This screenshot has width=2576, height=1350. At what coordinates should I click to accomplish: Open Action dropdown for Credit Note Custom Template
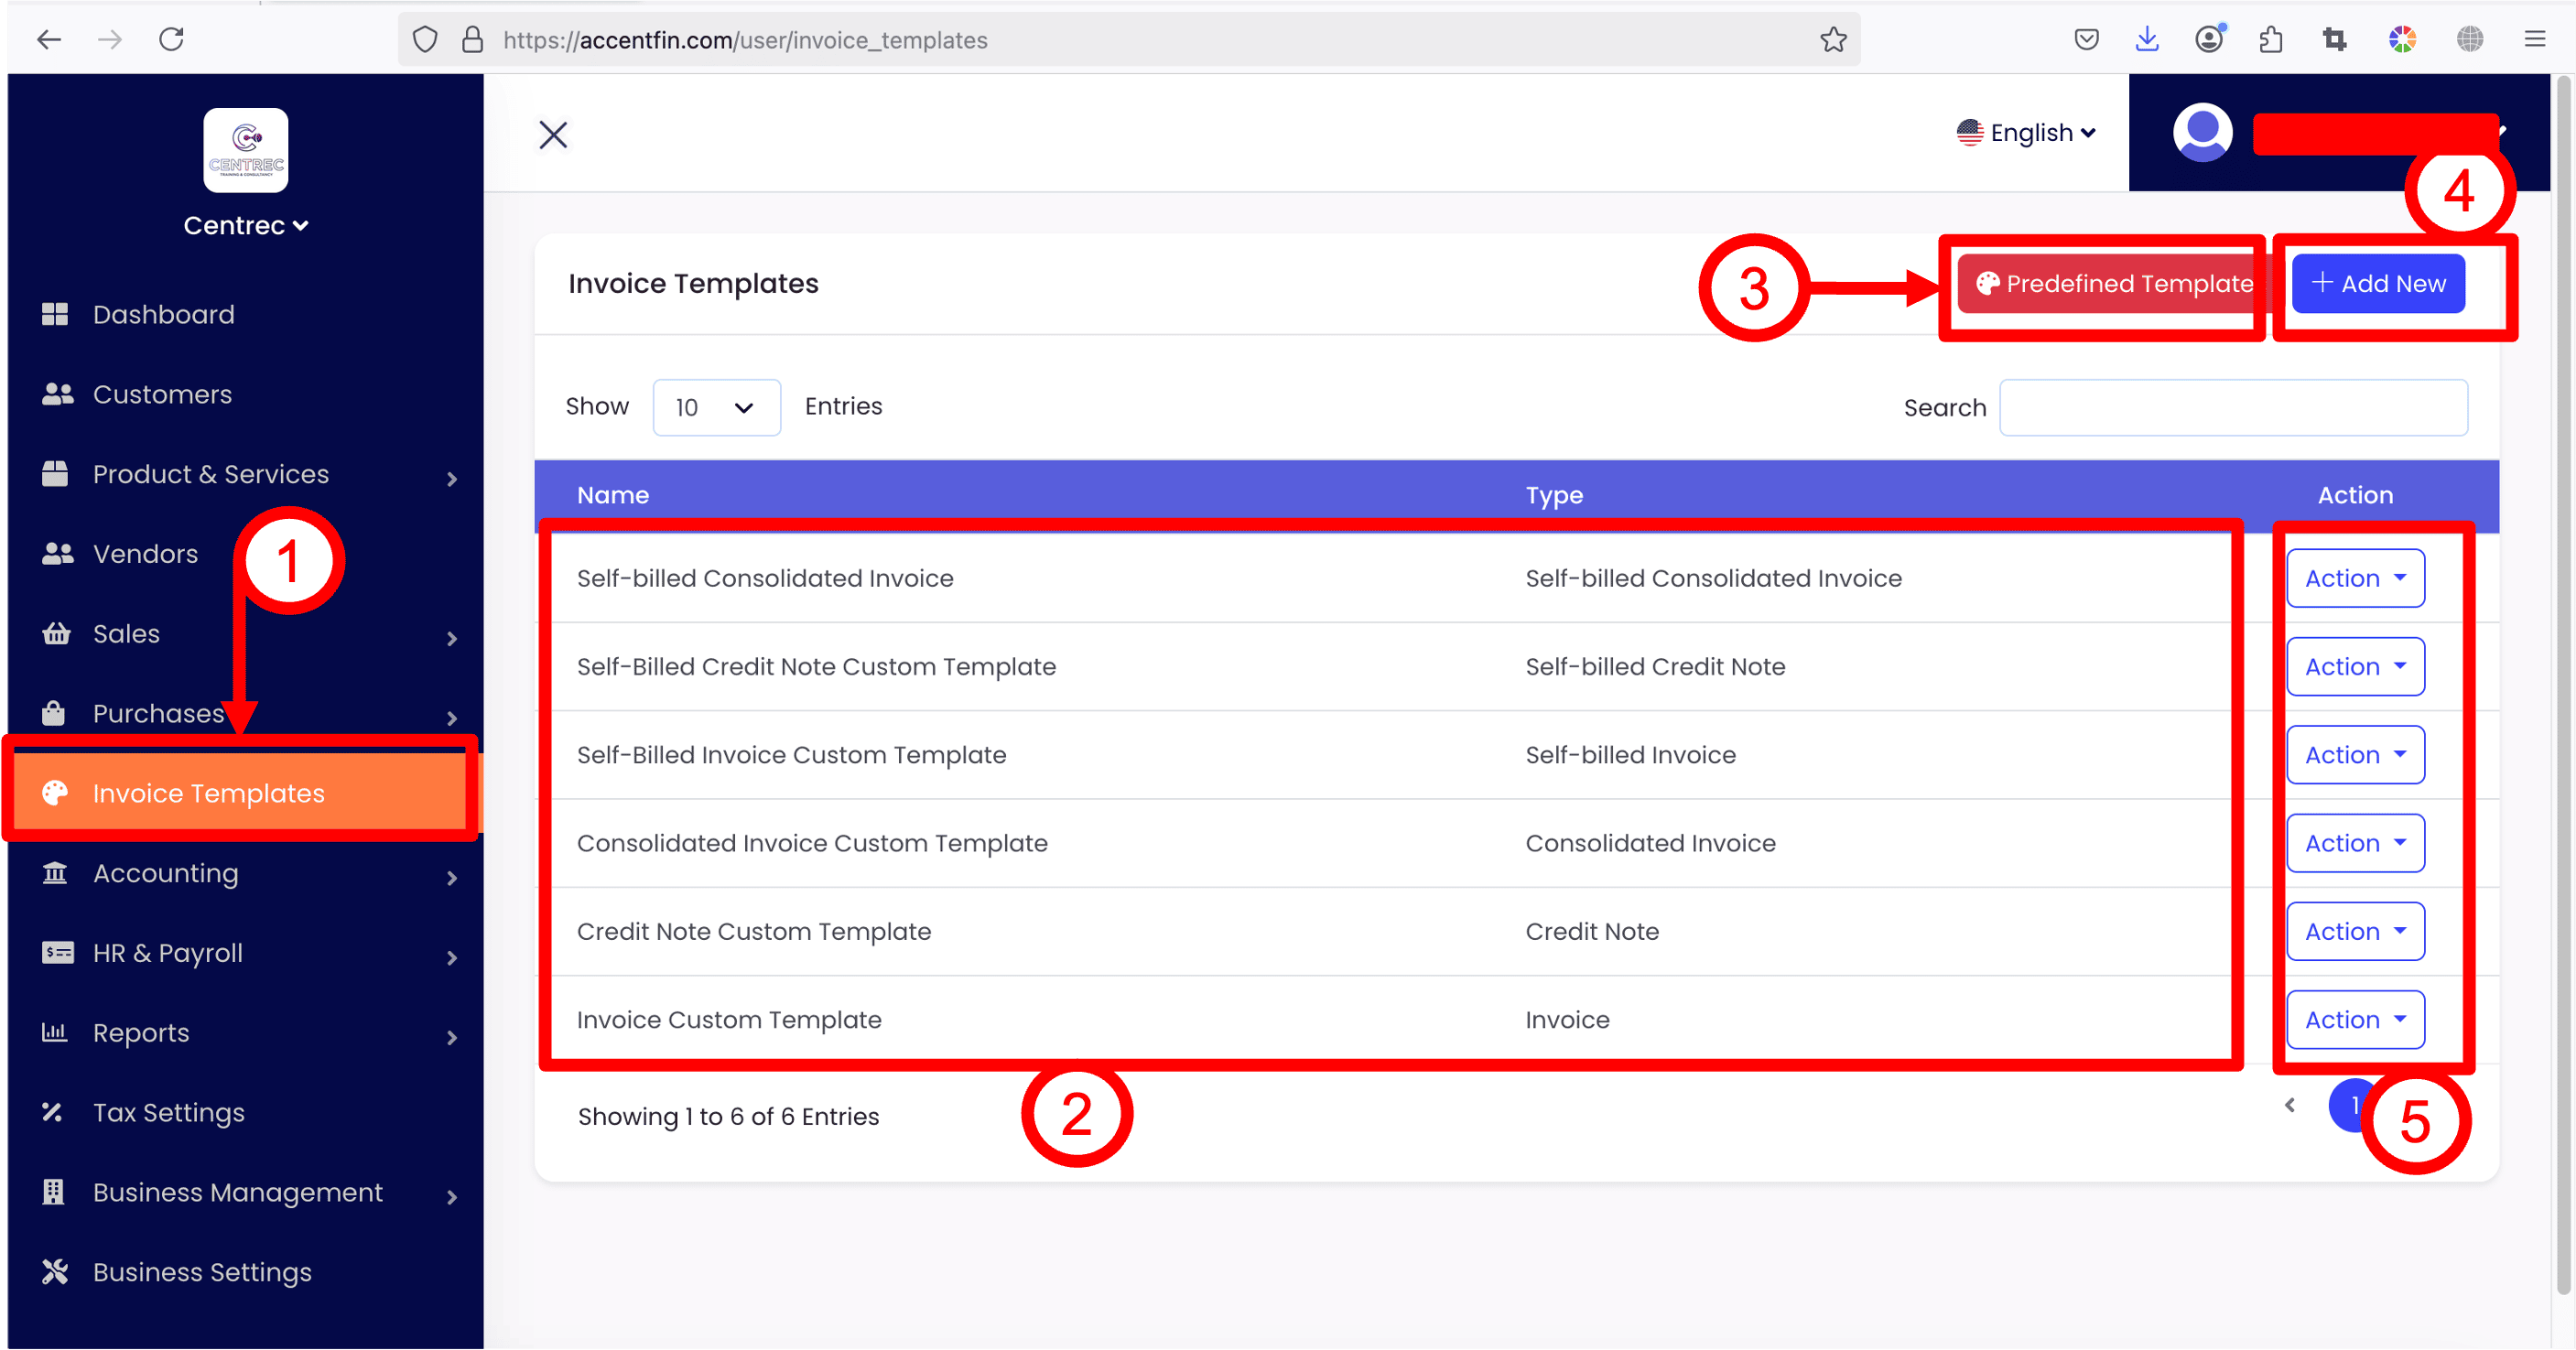[x=2355, y=931]
